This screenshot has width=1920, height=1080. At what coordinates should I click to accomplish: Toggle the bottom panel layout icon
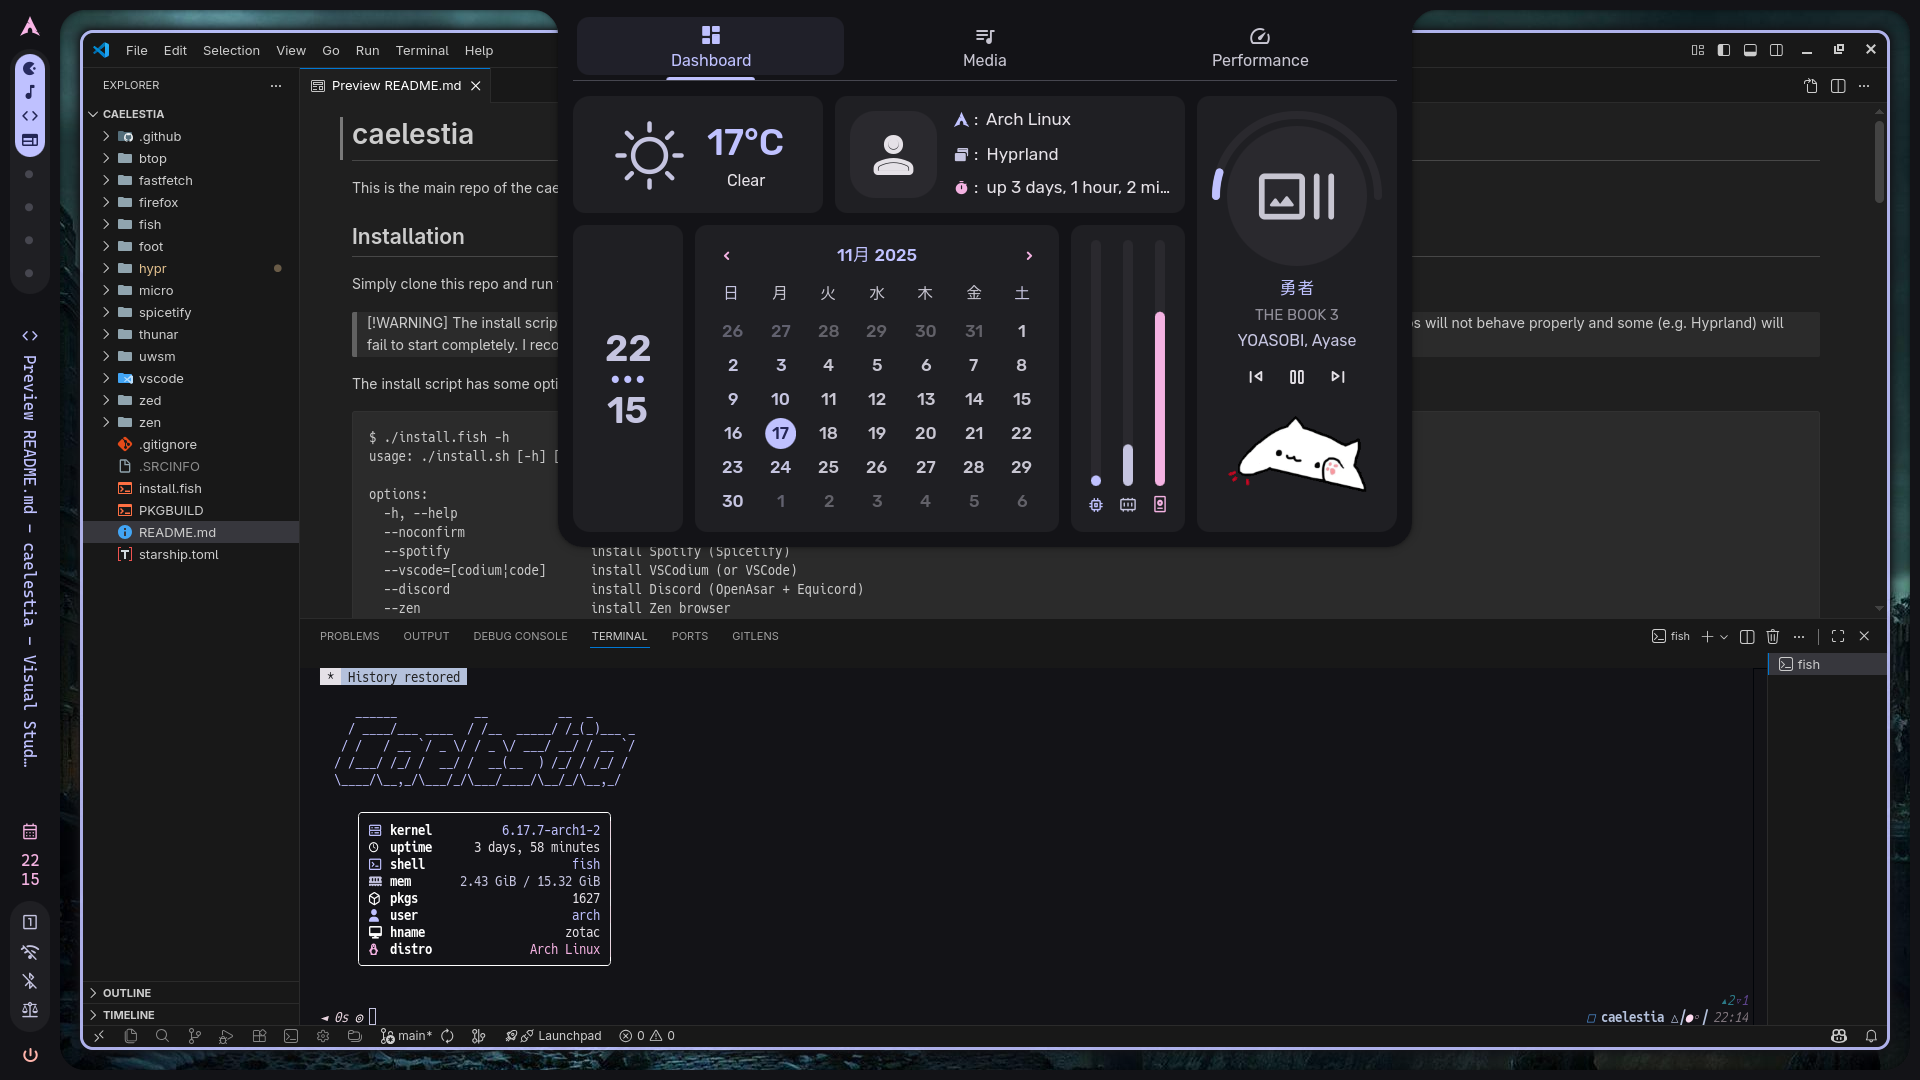click(1750, 50)
